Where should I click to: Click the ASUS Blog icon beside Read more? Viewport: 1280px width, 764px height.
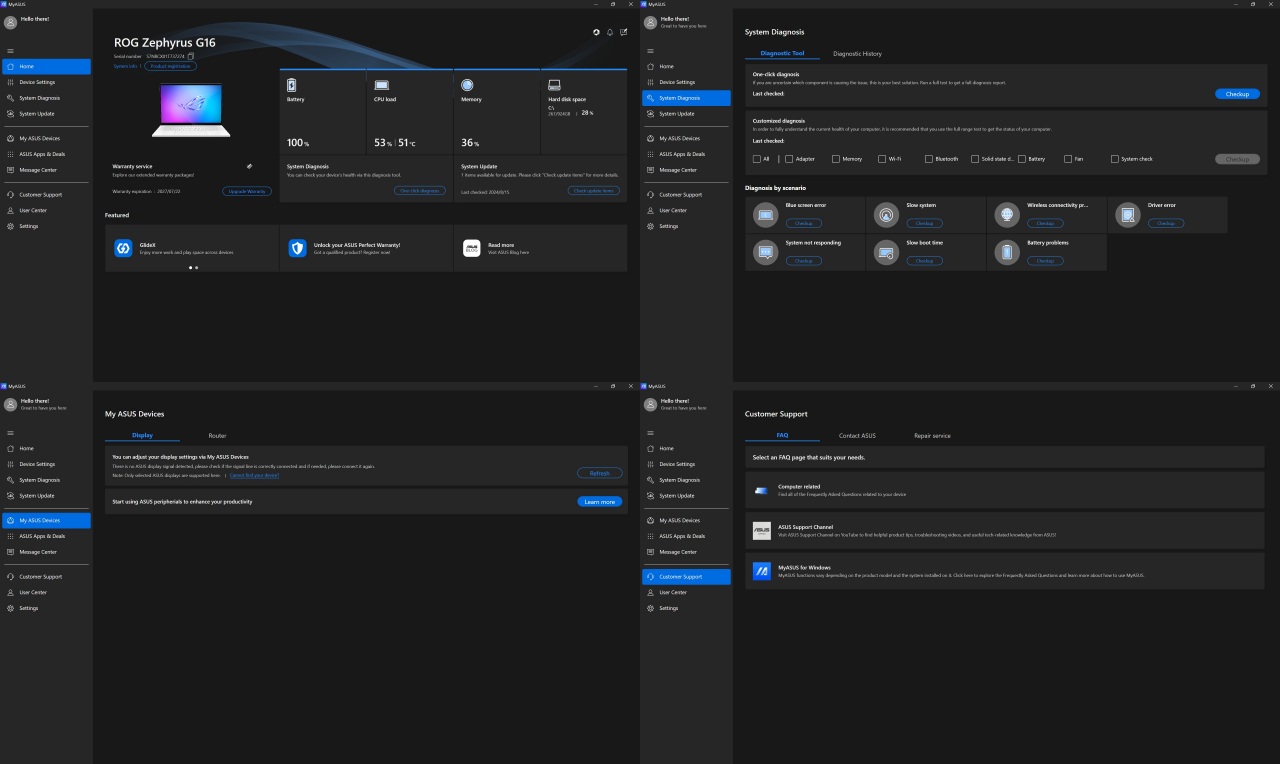471,248
